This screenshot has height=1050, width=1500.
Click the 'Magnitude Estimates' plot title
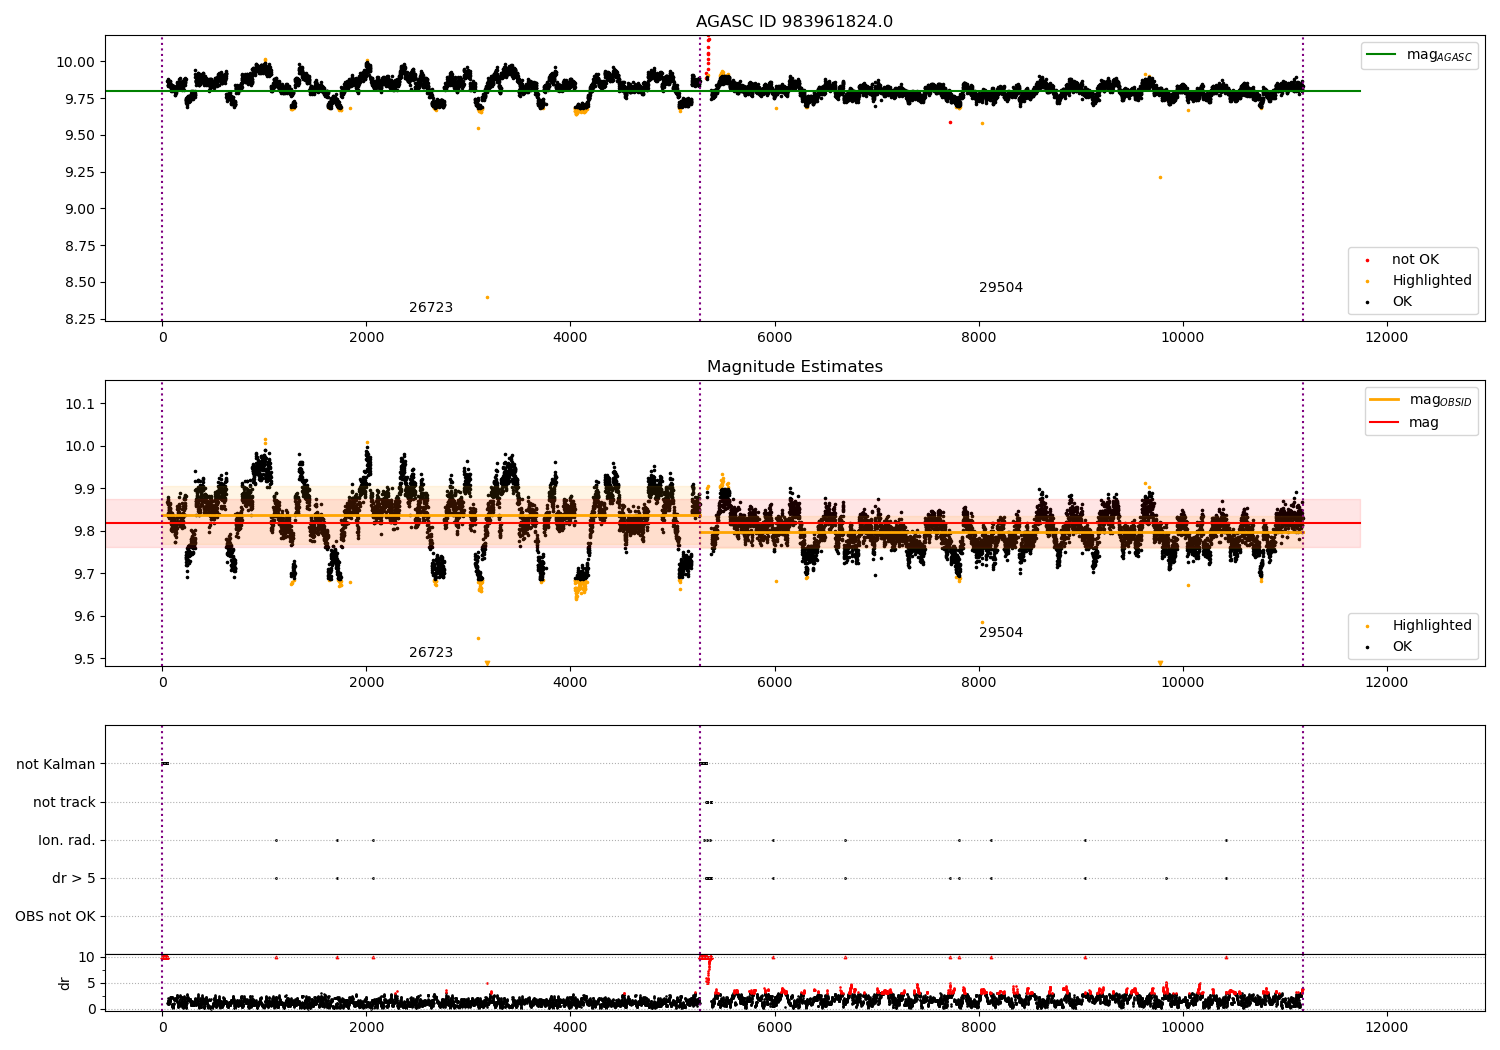794,366
